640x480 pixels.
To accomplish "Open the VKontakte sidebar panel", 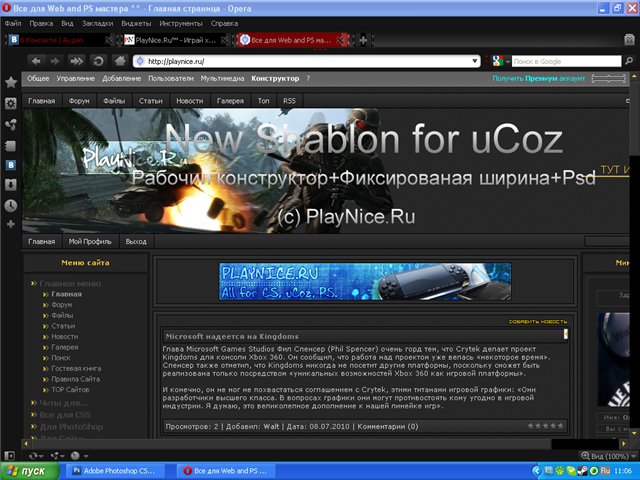I will coord(11,165).
